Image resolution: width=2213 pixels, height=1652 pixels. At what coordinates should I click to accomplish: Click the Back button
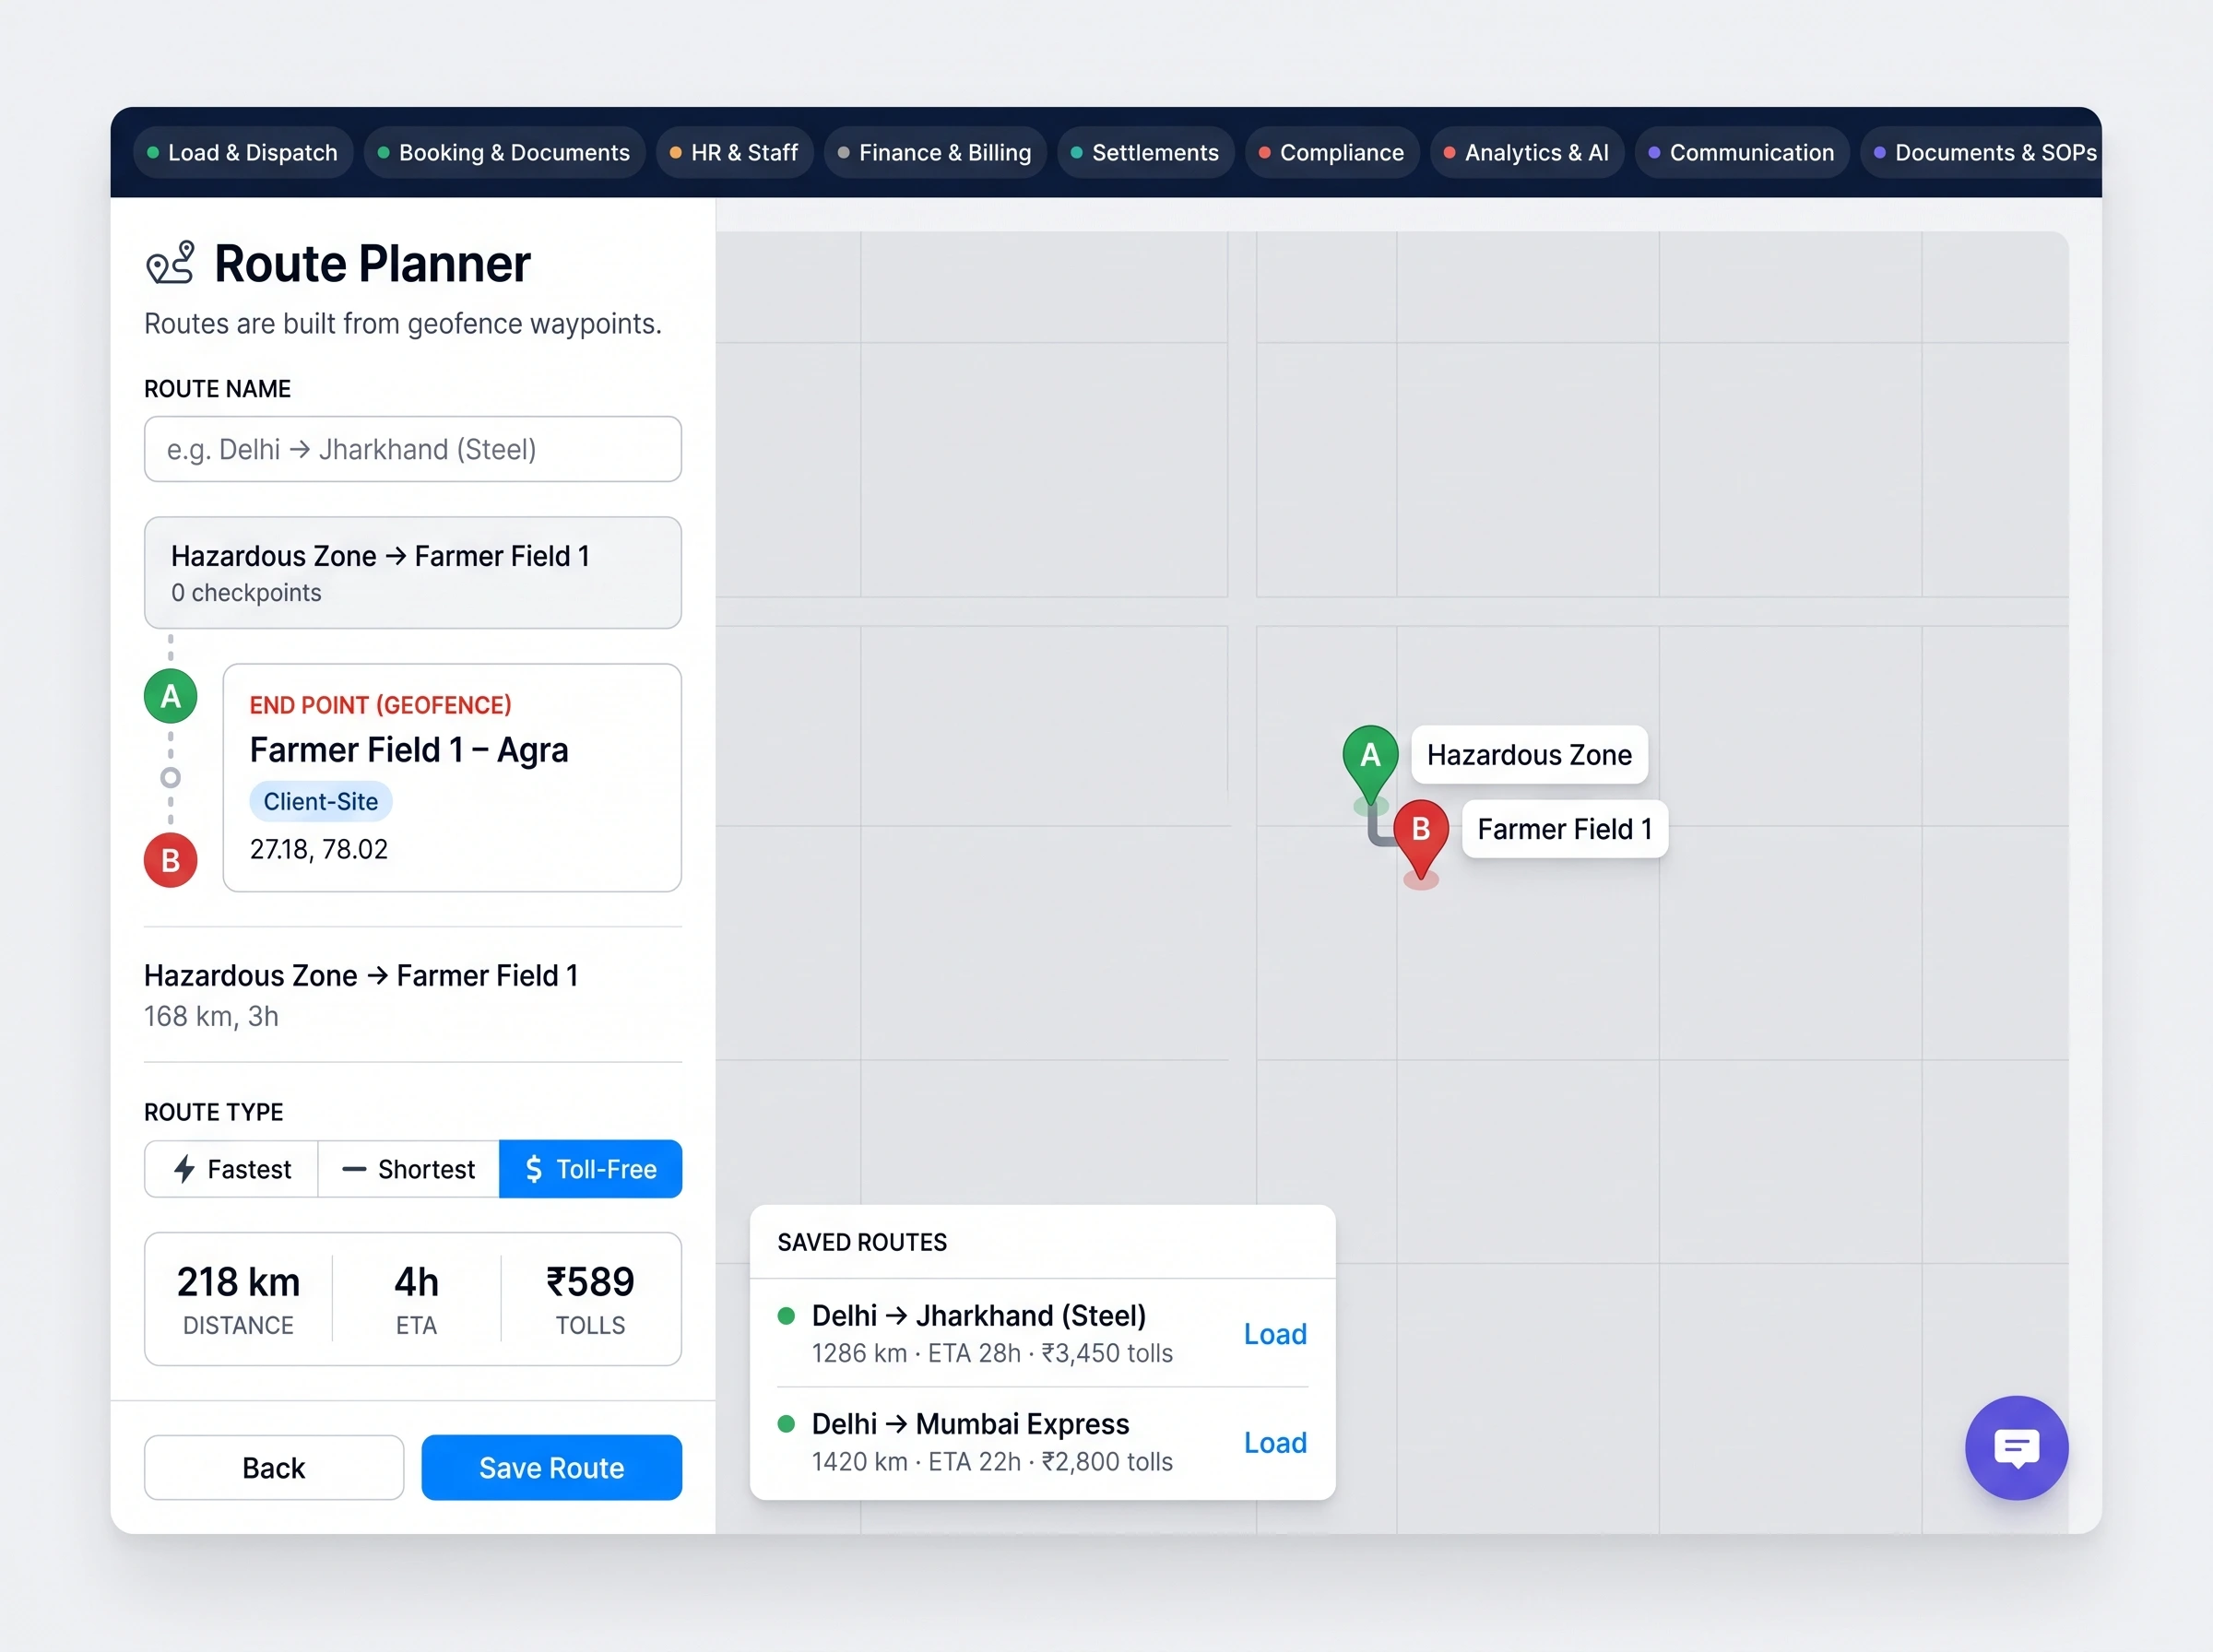pos(274,1467)
